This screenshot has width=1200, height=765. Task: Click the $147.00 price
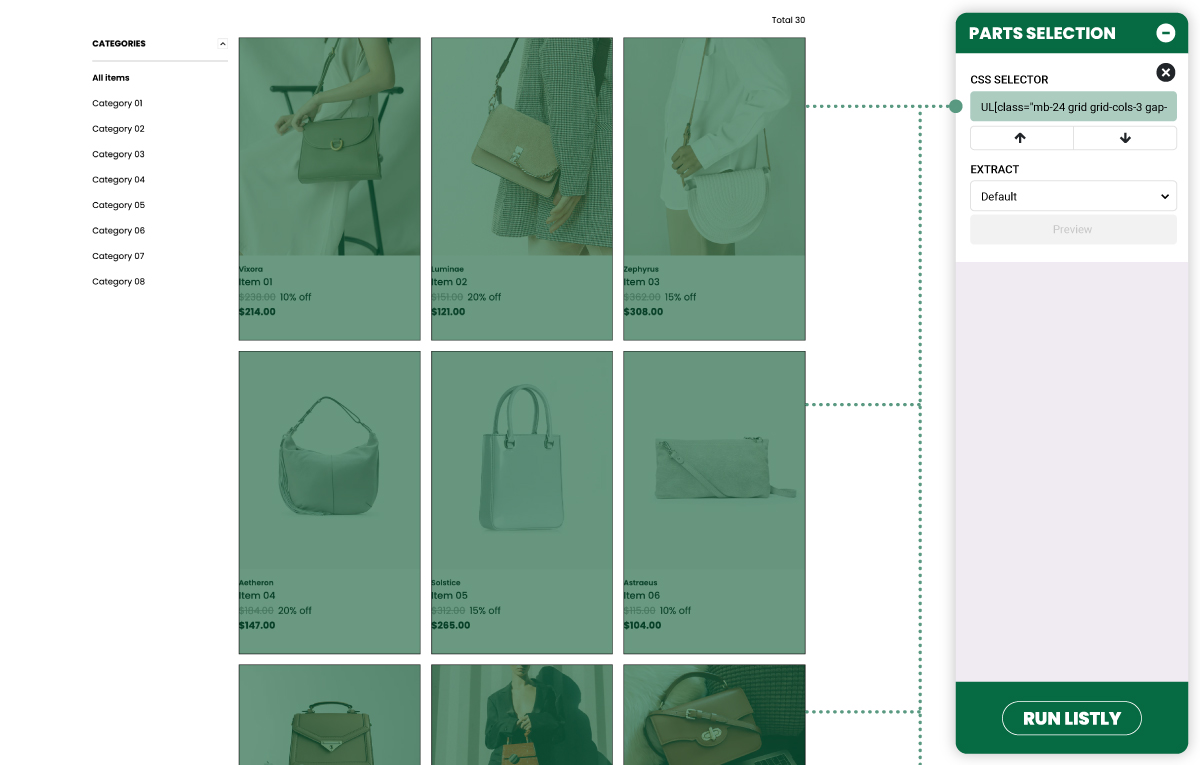(x=257, y=626)
